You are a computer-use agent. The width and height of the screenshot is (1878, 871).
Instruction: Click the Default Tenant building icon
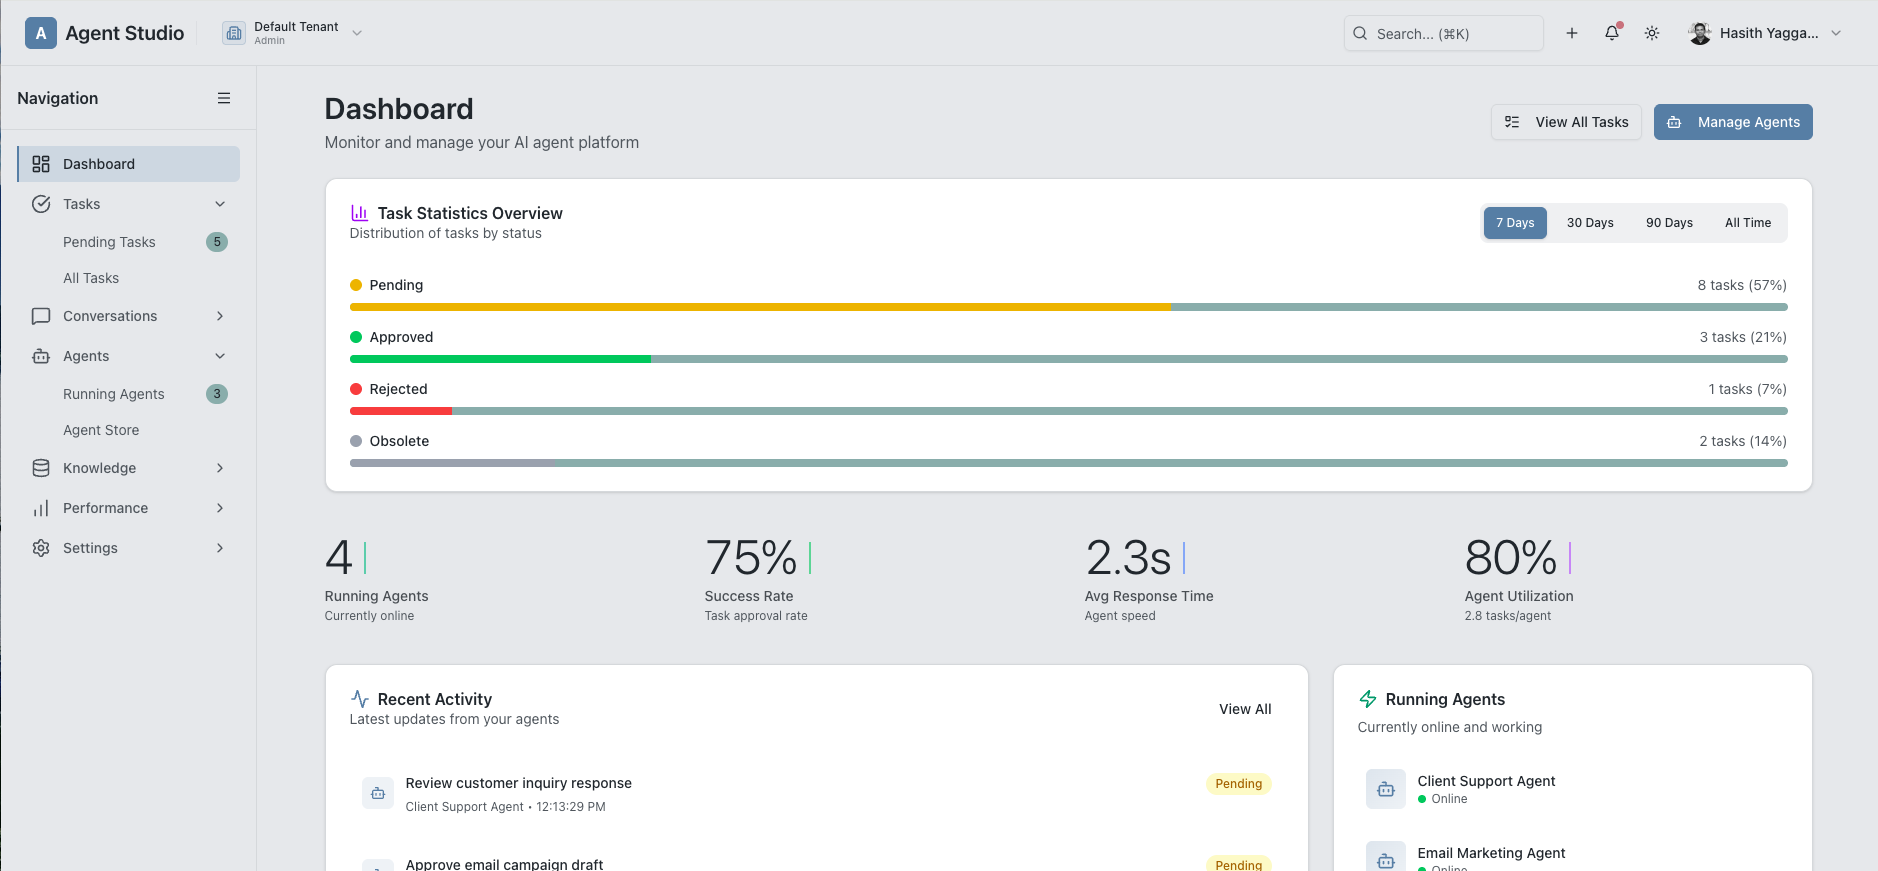point(234,33)
